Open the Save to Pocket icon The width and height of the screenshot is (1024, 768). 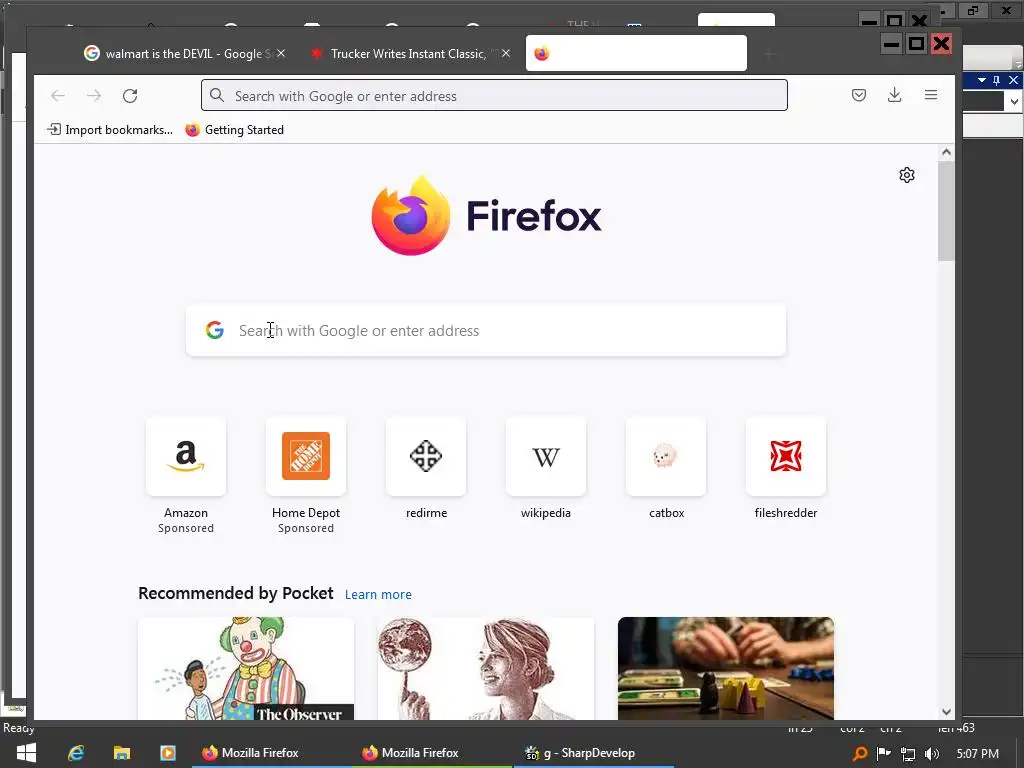tap(859, 95)
